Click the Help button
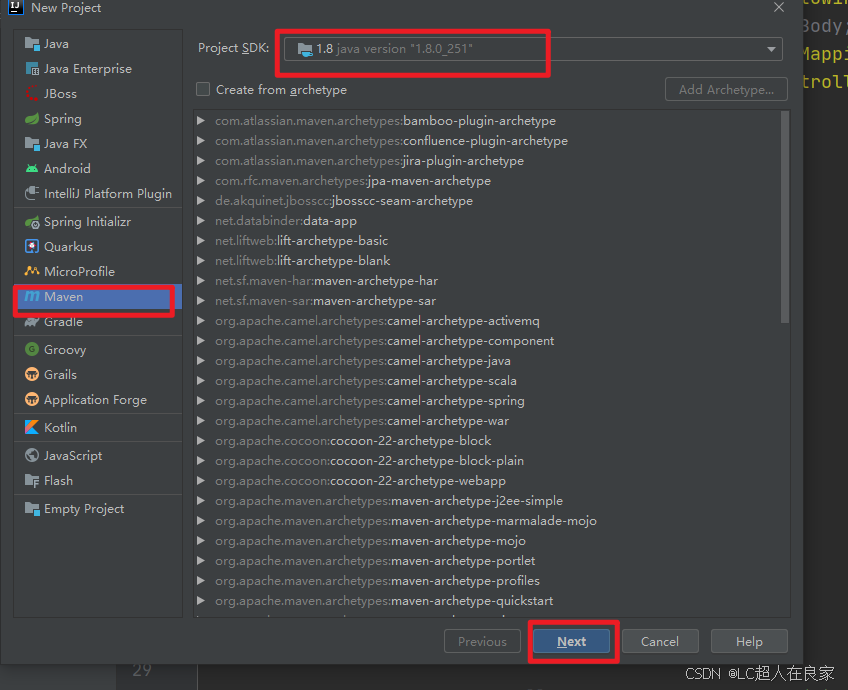The image size is (848, 690). pyautogui.click(x=749, y=641)
